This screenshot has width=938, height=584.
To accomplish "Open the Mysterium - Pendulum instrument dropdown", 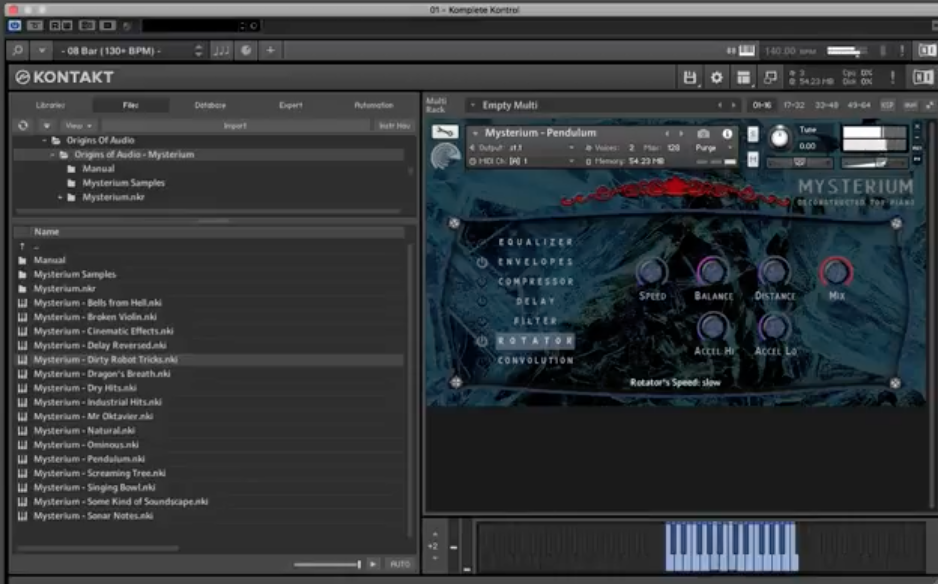I will [x=475, y=133].
